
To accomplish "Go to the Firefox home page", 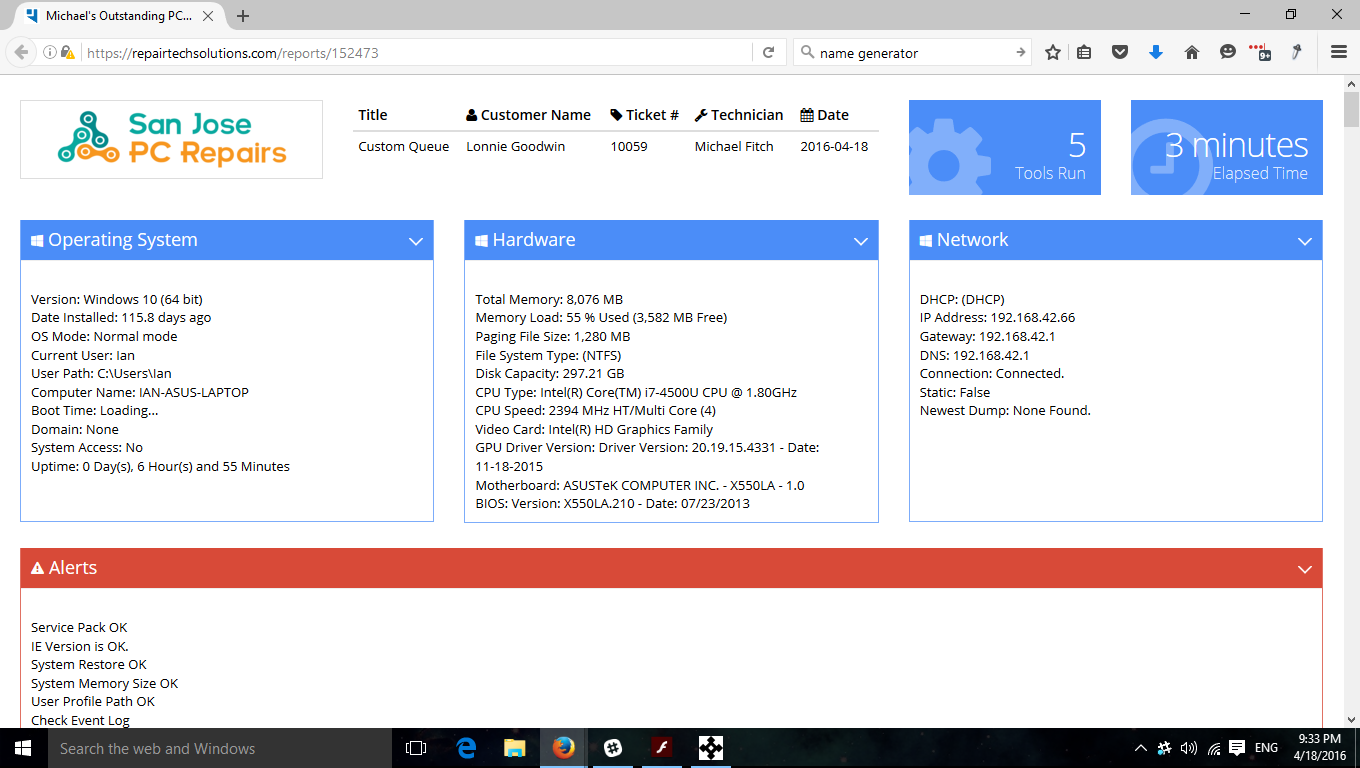I will (1192, 53).
